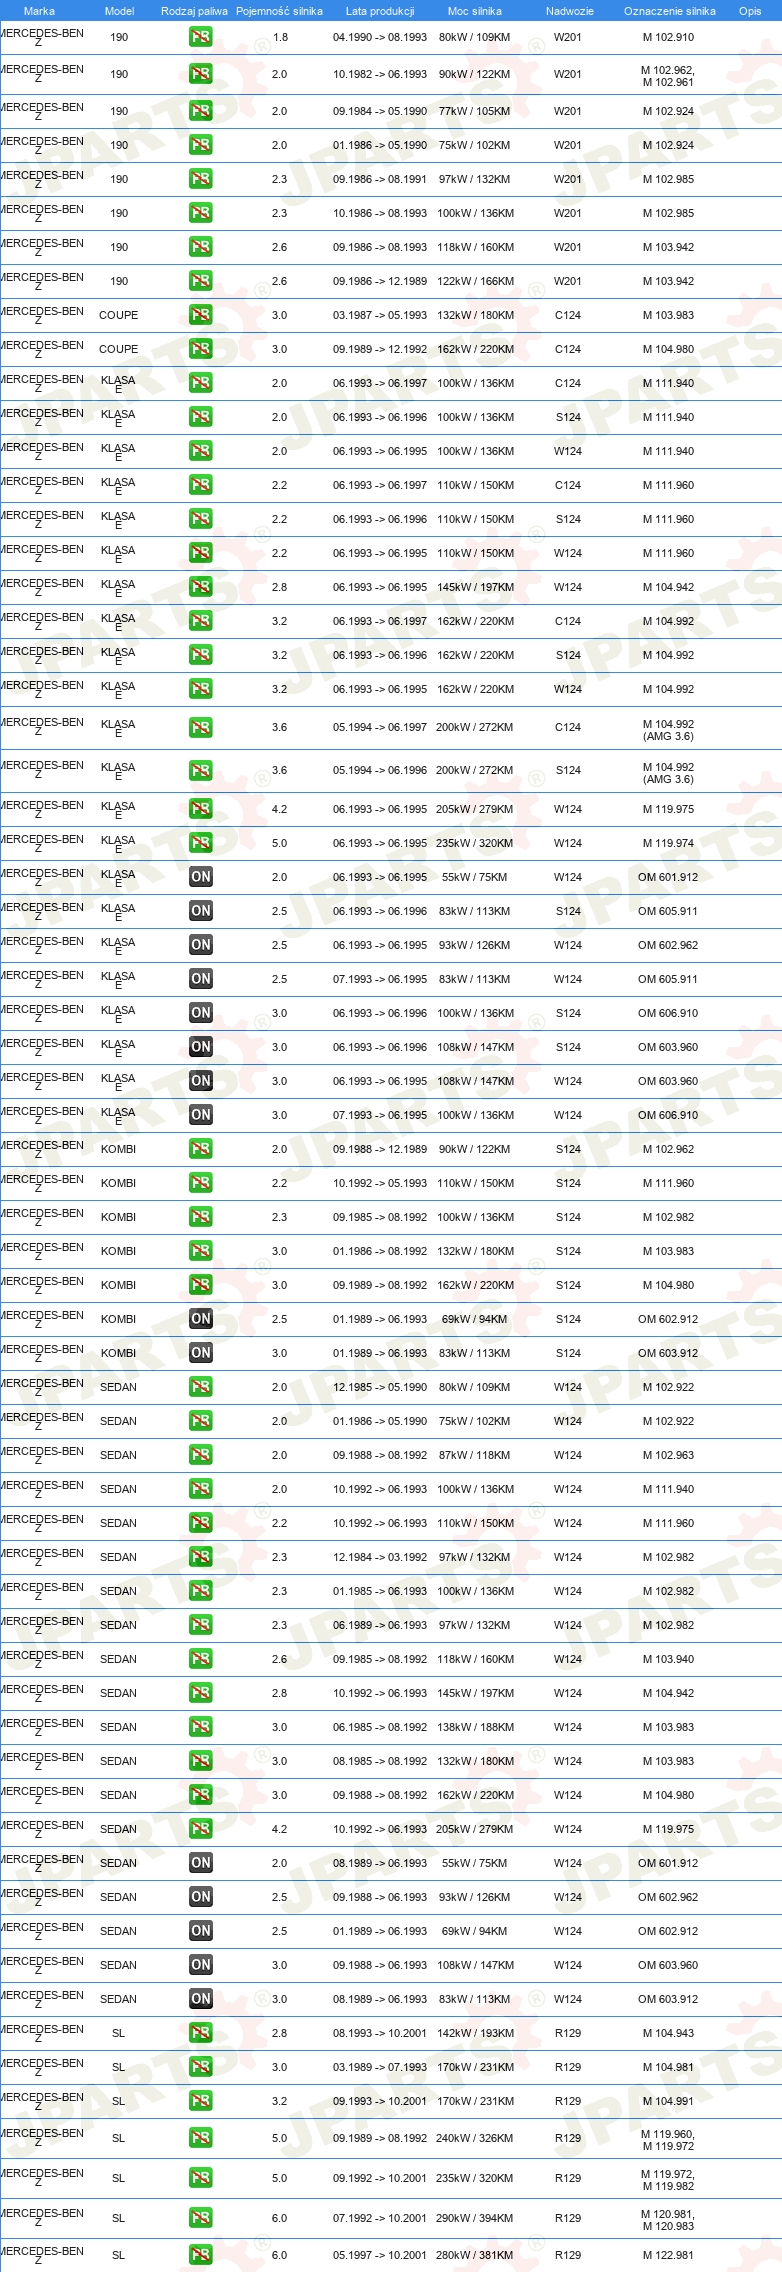Click petrol icon in SEDAN 4.2 row
This screenshot has height=2272, width=782.
(x=200, y=1829)
